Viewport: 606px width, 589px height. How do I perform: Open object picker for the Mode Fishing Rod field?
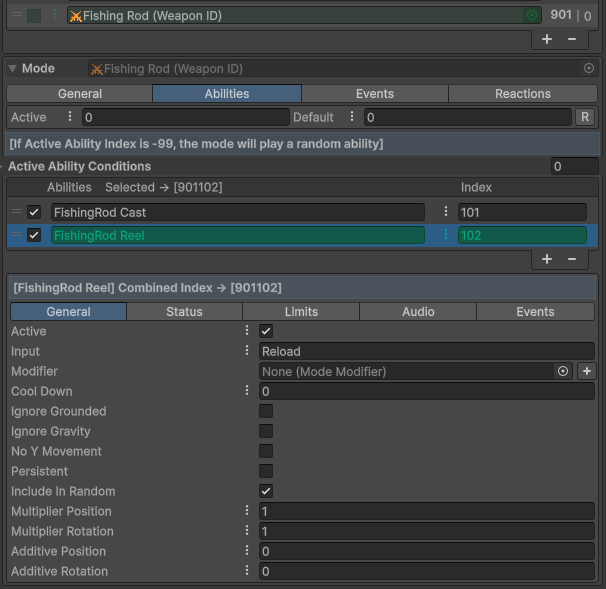coord(589,69)
